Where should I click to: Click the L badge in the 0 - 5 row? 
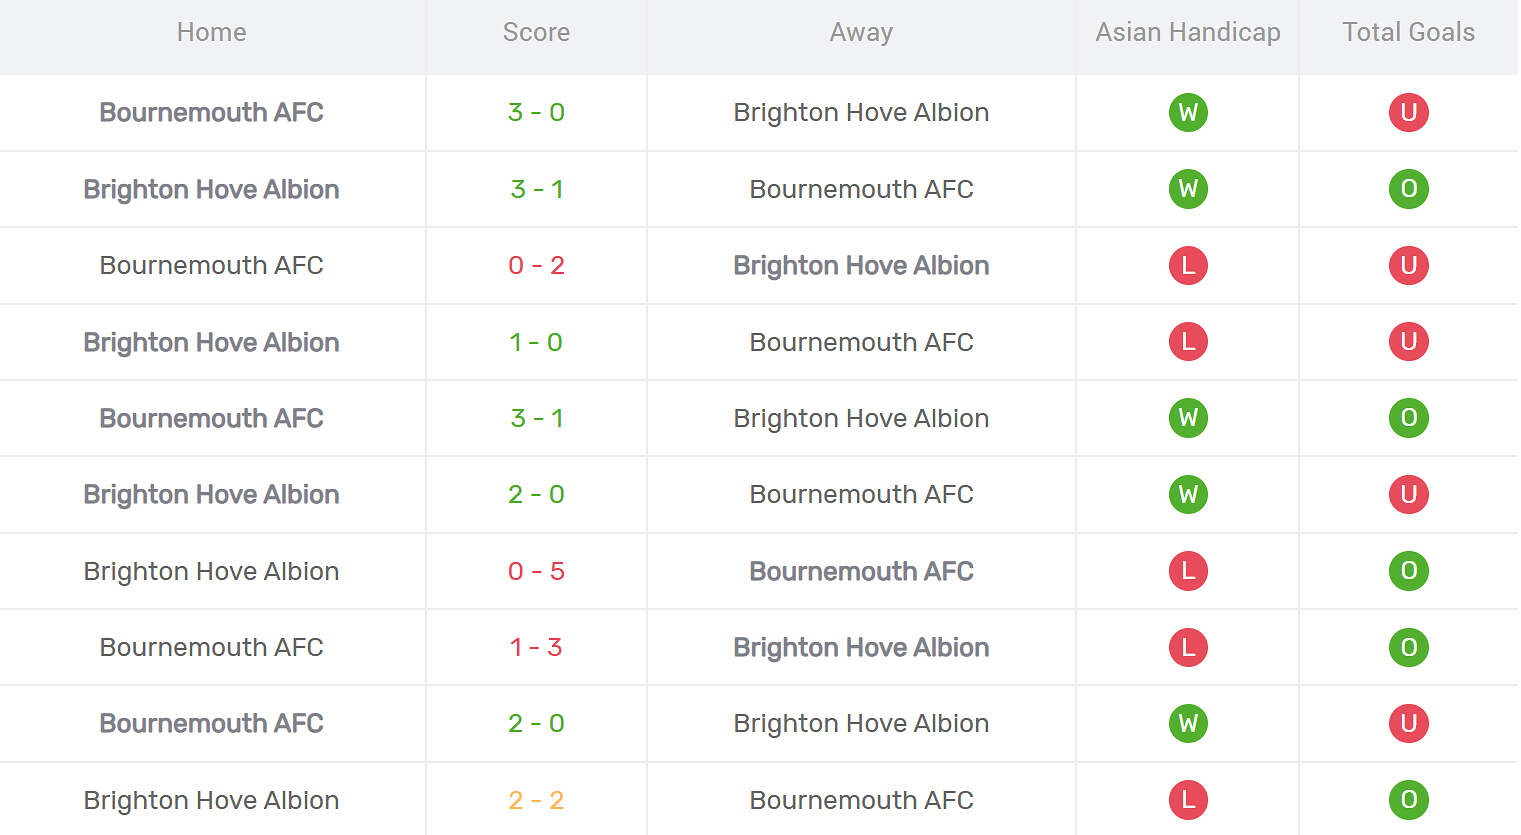1188,571
